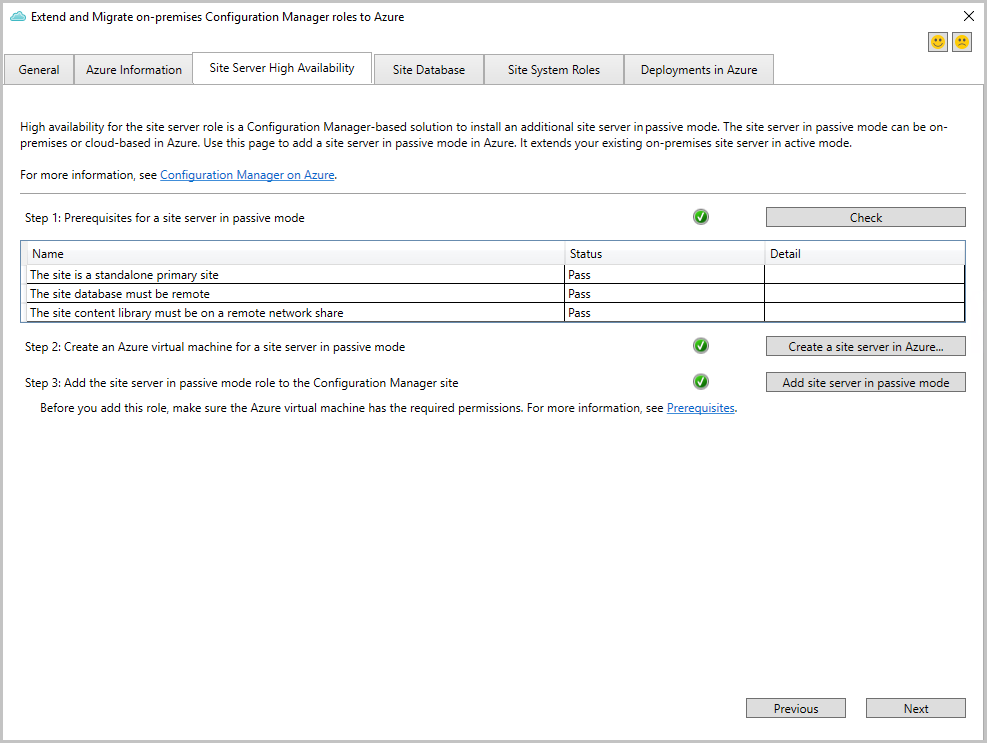Click the cloud icon in title bar
987x743 pixels.
pos(18,17)
